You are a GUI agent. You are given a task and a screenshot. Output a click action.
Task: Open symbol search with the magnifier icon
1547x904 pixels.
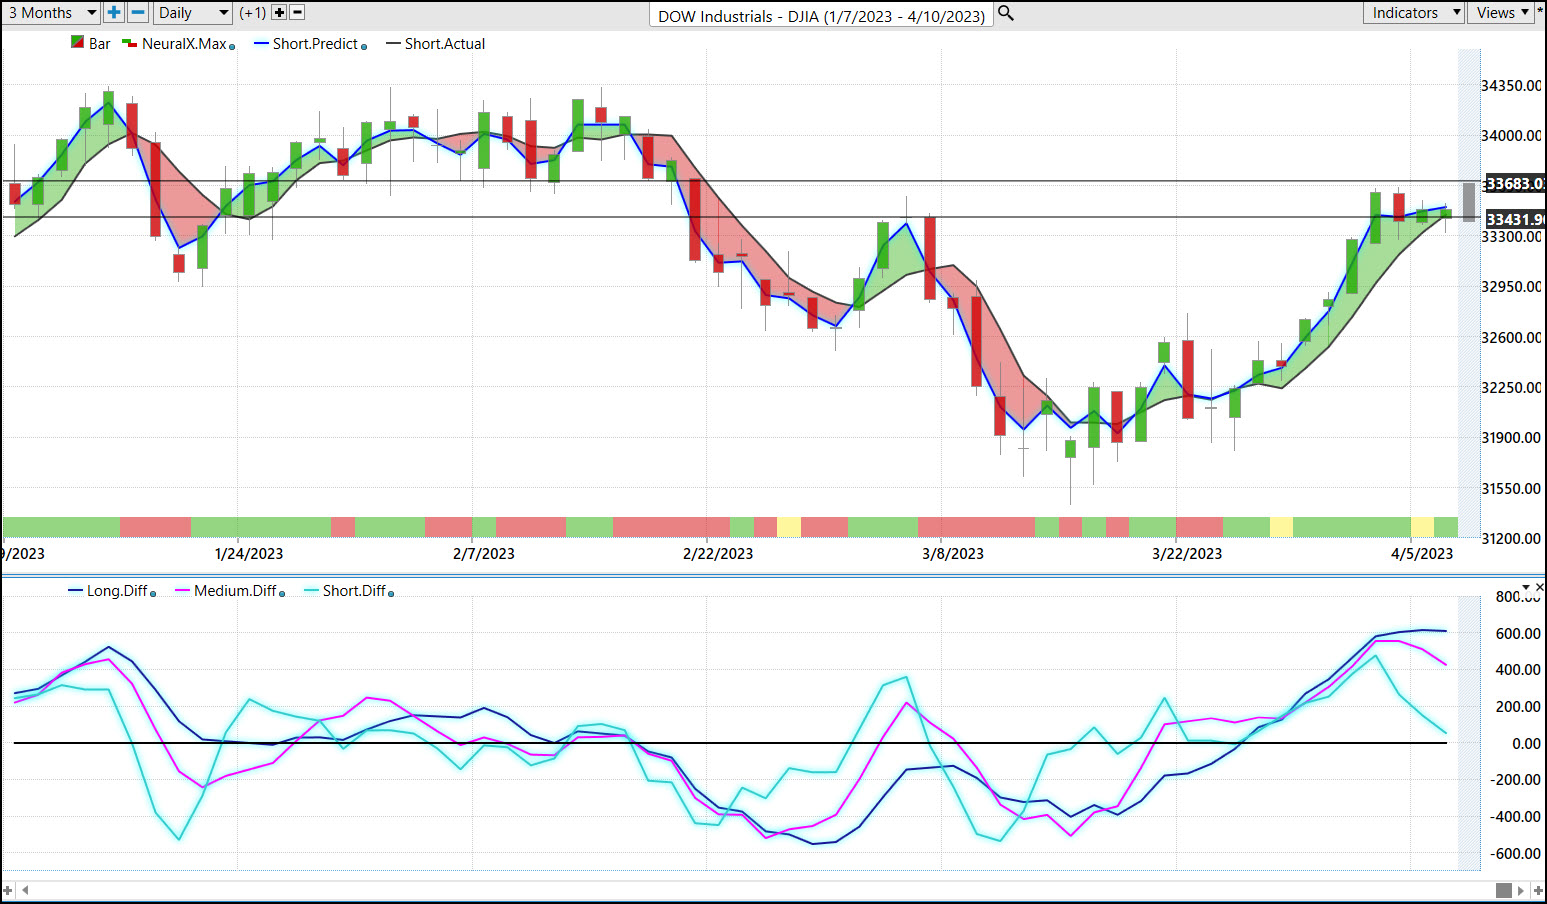pyautogui.click(x=1006, y=14)
